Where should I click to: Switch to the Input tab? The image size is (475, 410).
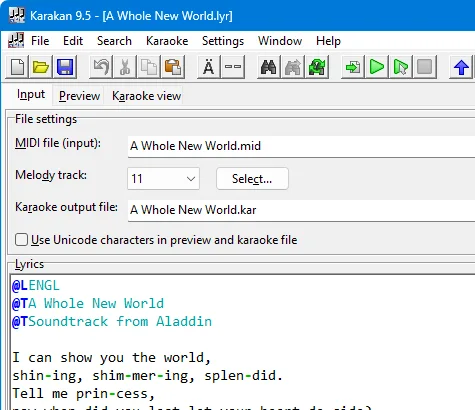[31, 95]
